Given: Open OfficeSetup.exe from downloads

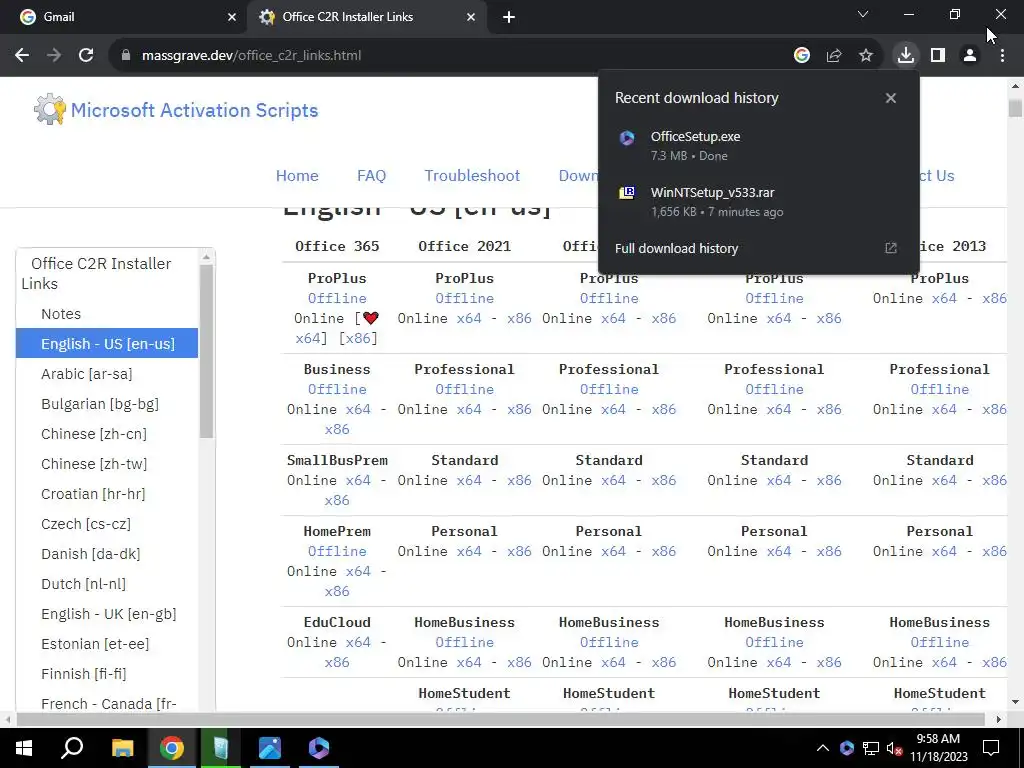Looking at the screenshot, I should (x=758, y=146).
